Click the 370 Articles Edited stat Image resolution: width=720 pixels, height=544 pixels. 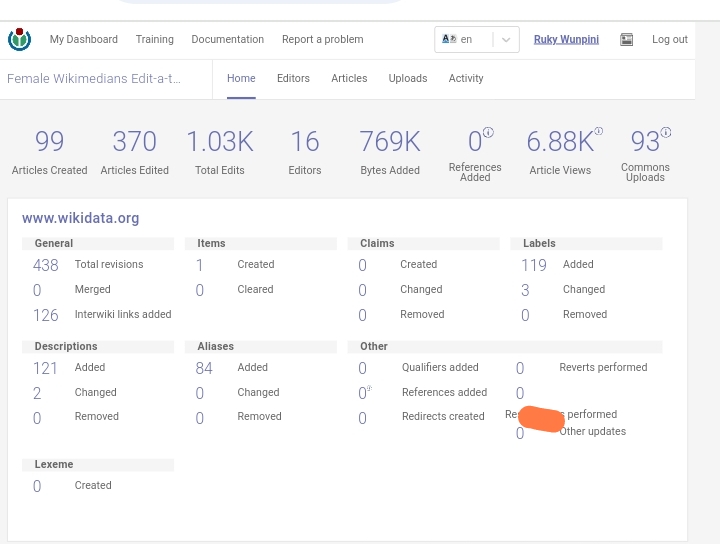(x=135, y=152)
